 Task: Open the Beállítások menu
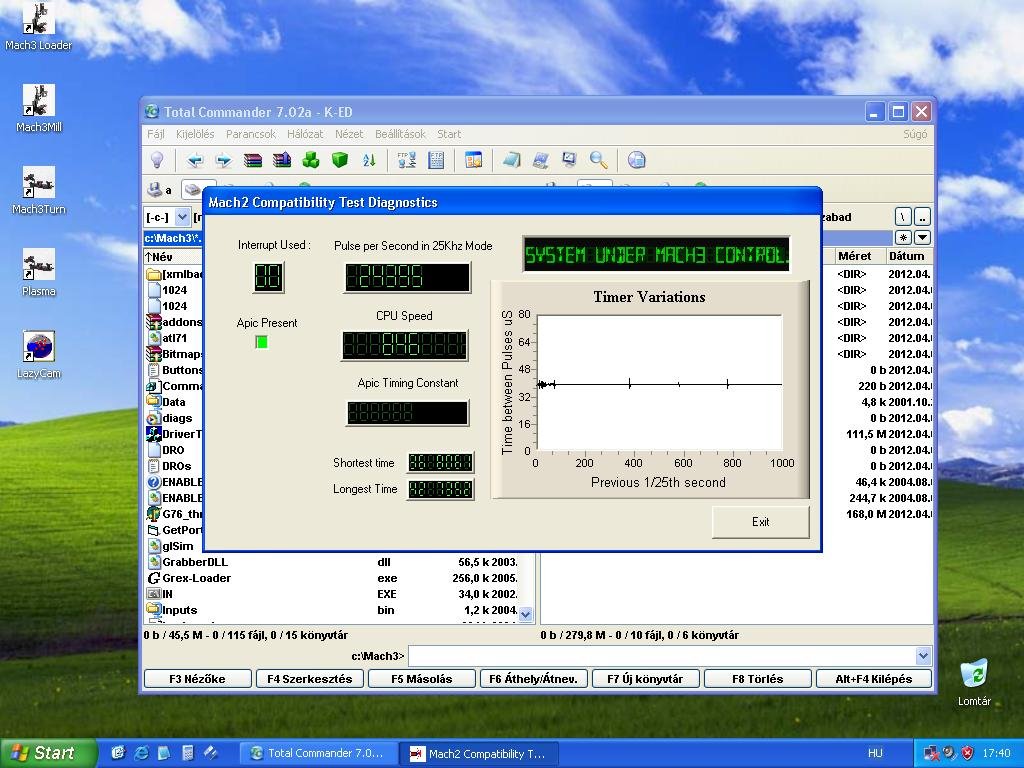pyautogui.click(x=400, y=134)
